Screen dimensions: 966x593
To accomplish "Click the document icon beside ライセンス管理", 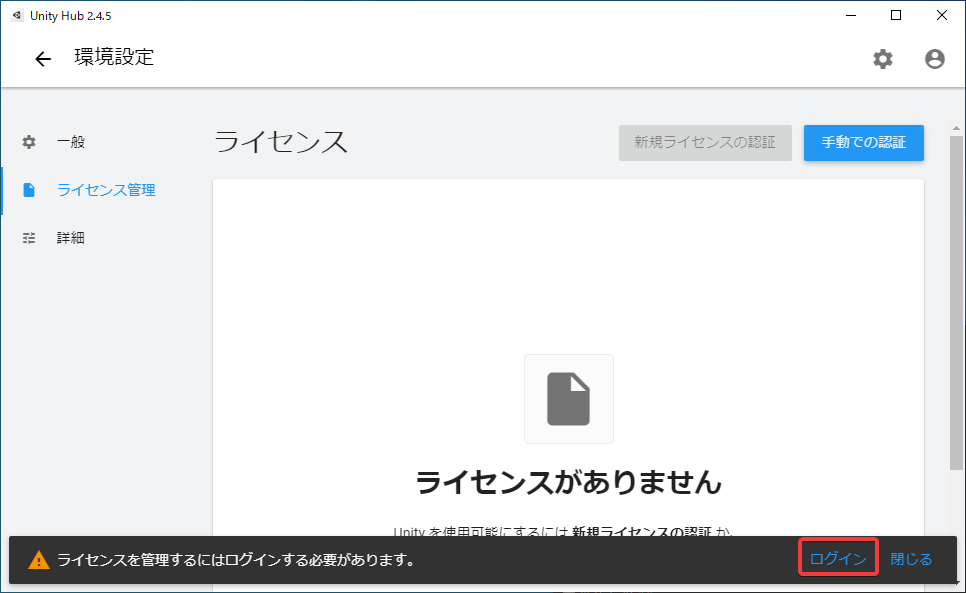I will coord(28,190).
